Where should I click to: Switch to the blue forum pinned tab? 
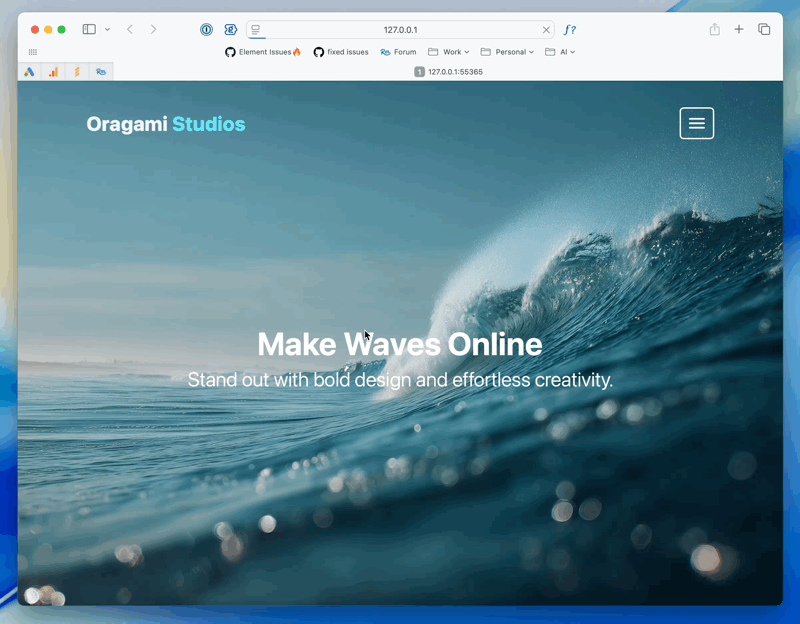[x=101, y=72]
